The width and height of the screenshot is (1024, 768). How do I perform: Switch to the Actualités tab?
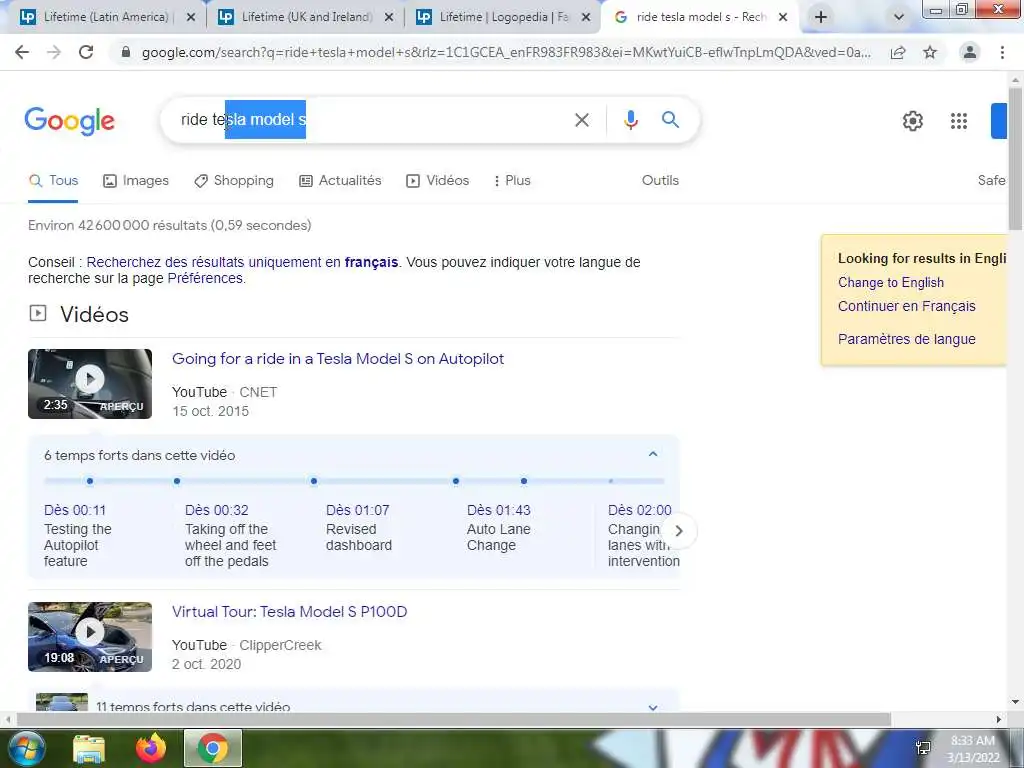[x=340, y=181]
